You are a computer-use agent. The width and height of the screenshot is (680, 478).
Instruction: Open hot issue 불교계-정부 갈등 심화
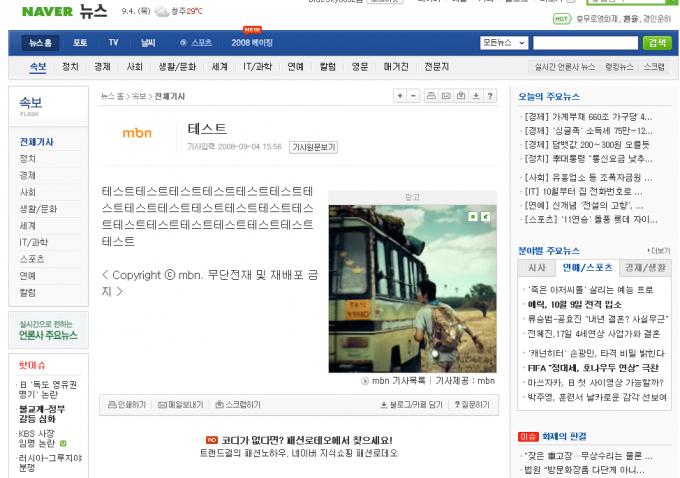42,414
